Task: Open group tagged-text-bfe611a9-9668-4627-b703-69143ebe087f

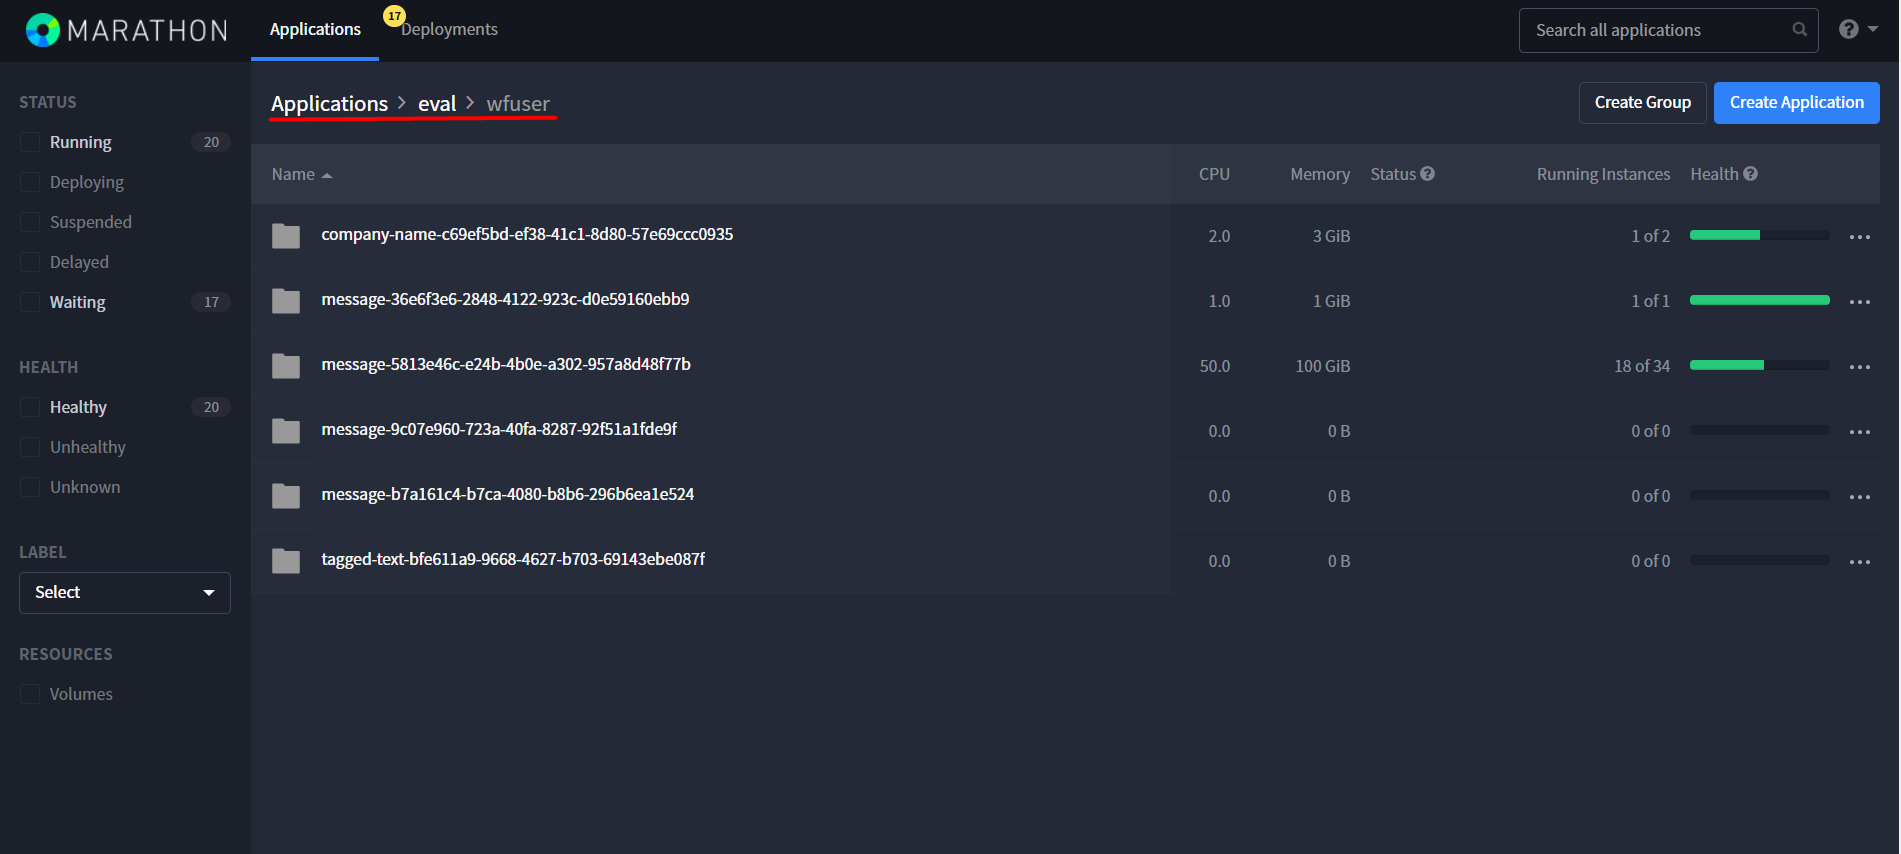Action: coord(513,559)
